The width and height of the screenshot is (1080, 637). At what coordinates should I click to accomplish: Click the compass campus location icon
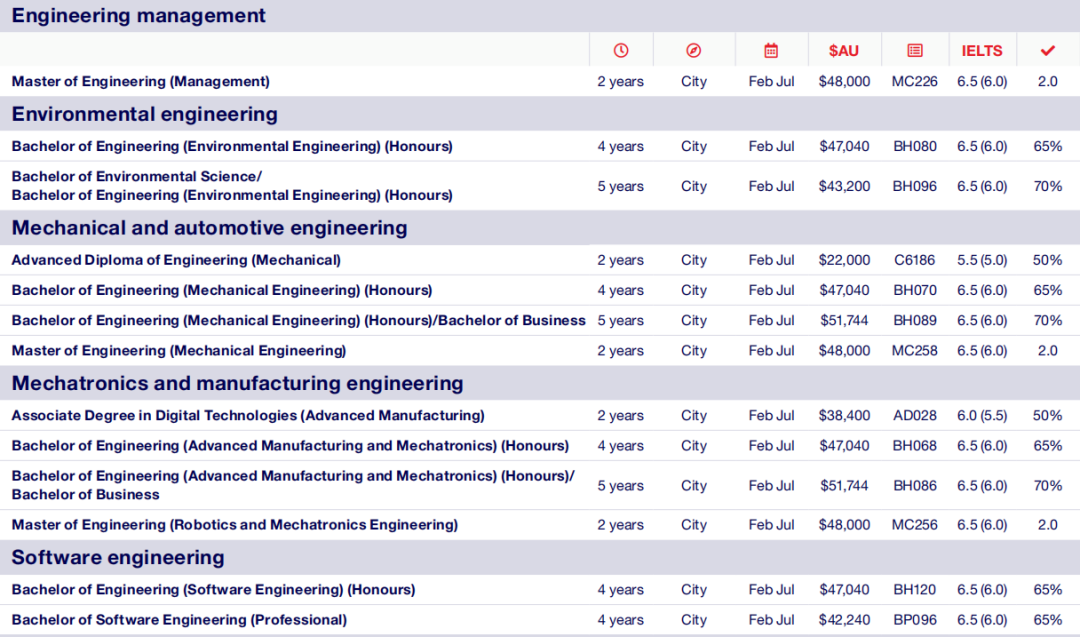pos(694,50)
